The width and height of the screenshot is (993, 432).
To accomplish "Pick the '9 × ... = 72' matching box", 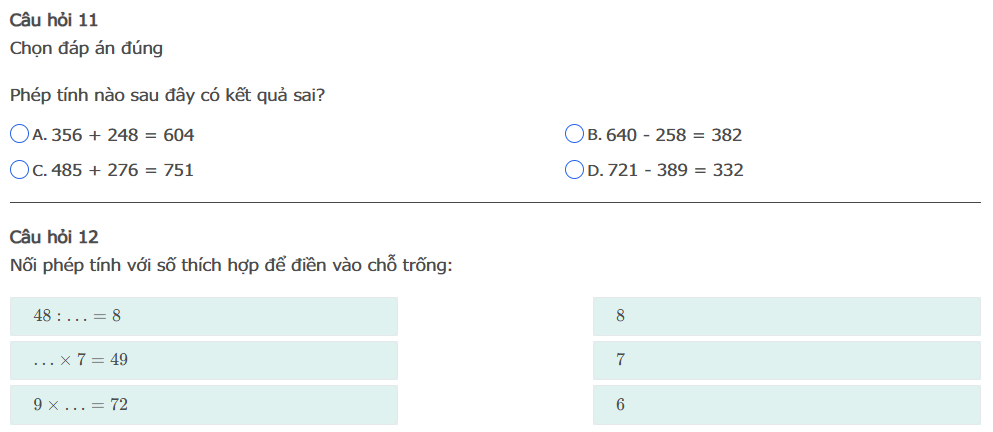I will (x=204, y=405).
